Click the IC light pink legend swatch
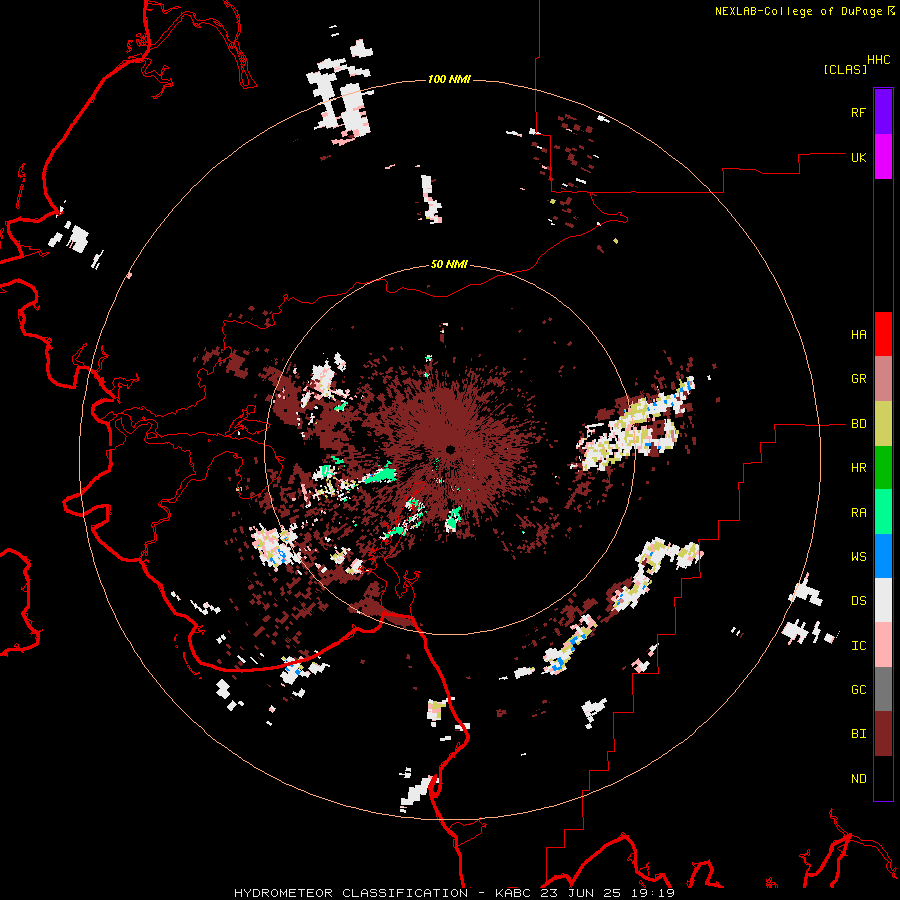This screenshot has height=900, width=900. [x=883, y=645]
